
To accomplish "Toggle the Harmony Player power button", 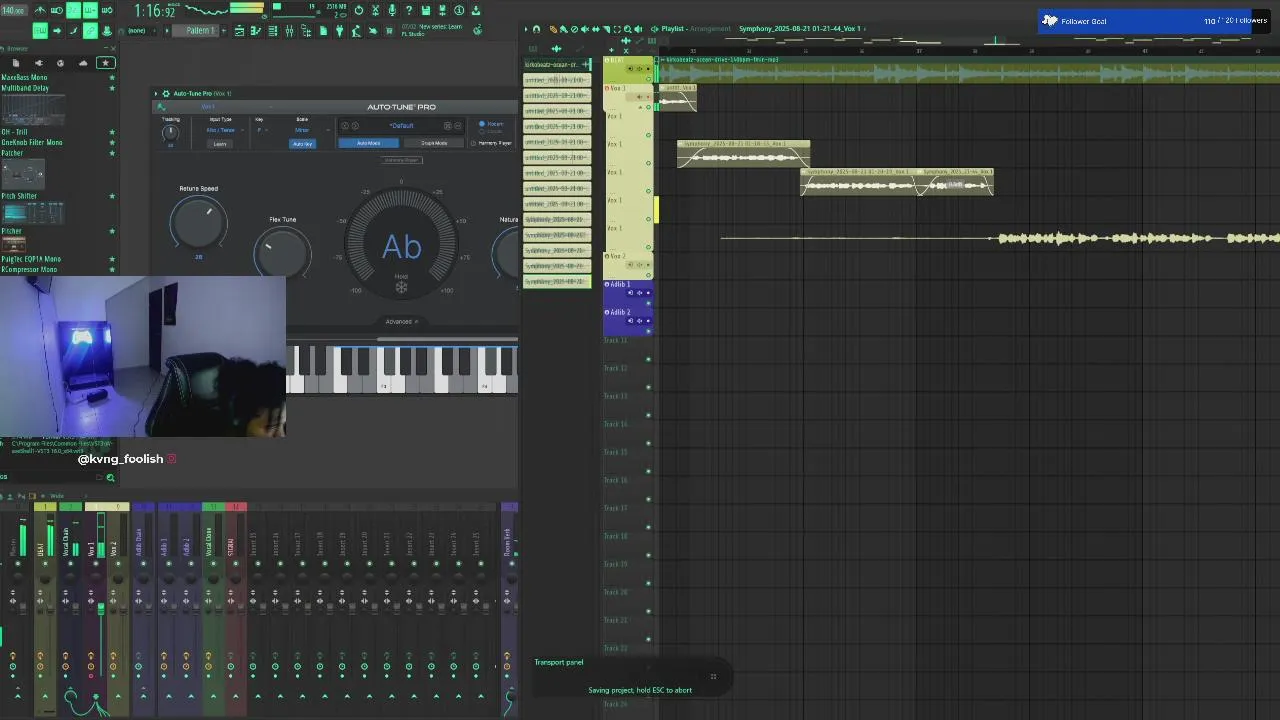I will click(473, 143).
